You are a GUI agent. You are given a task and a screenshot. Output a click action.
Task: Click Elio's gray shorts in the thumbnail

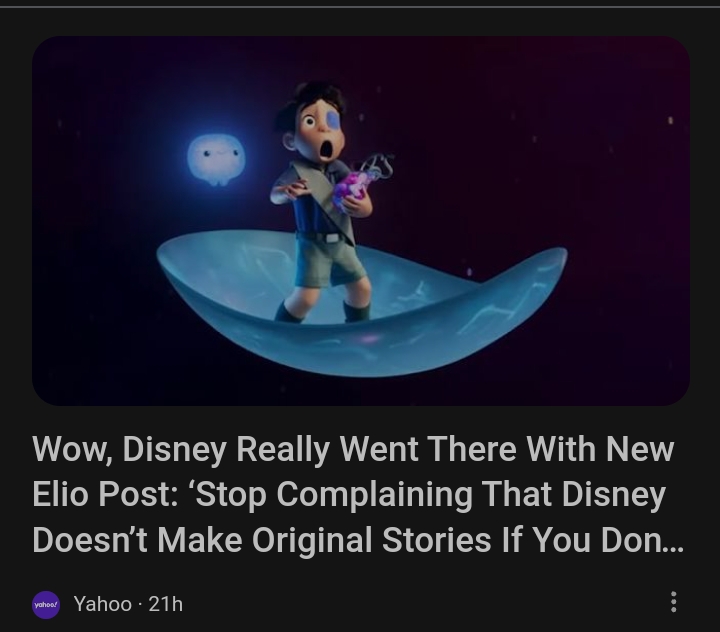[x=330, y=262]
